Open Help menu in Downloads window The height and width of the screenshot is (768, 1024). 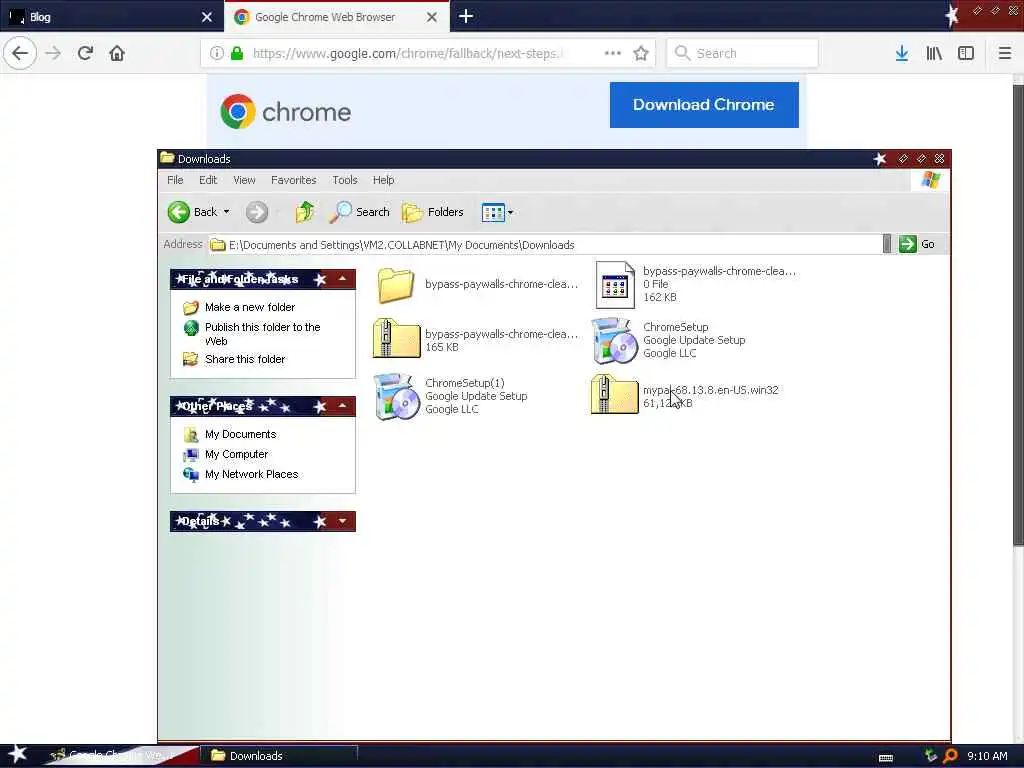click(383, 180)
